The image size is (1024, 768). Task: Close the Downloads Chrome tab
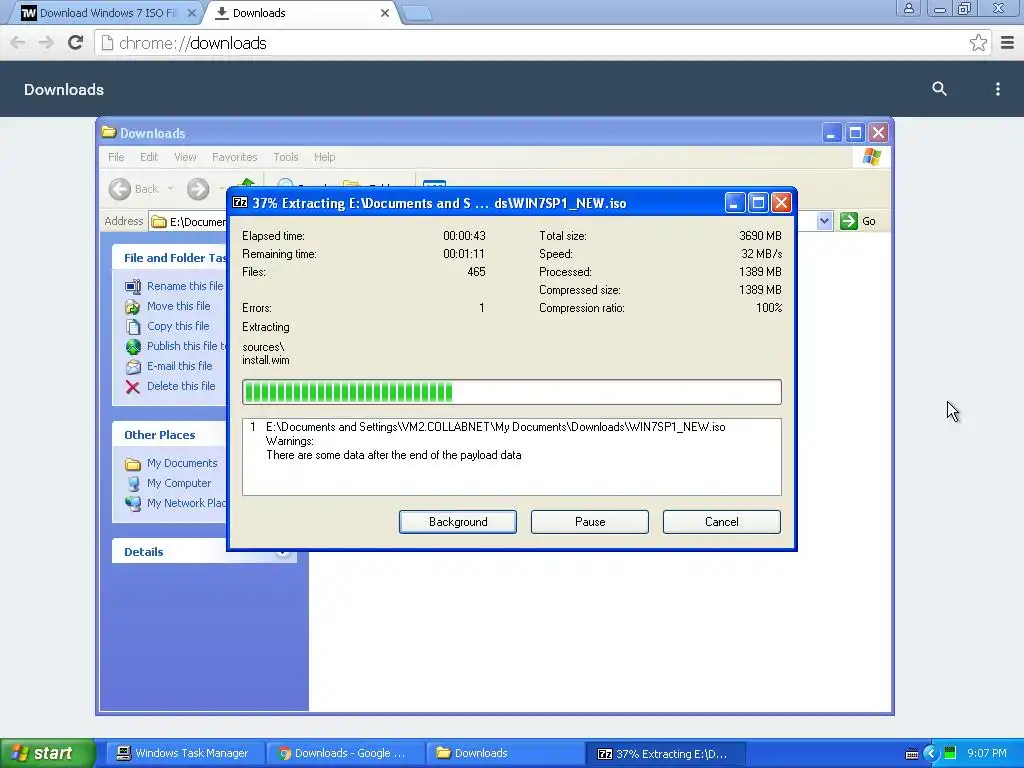(385, 13)
